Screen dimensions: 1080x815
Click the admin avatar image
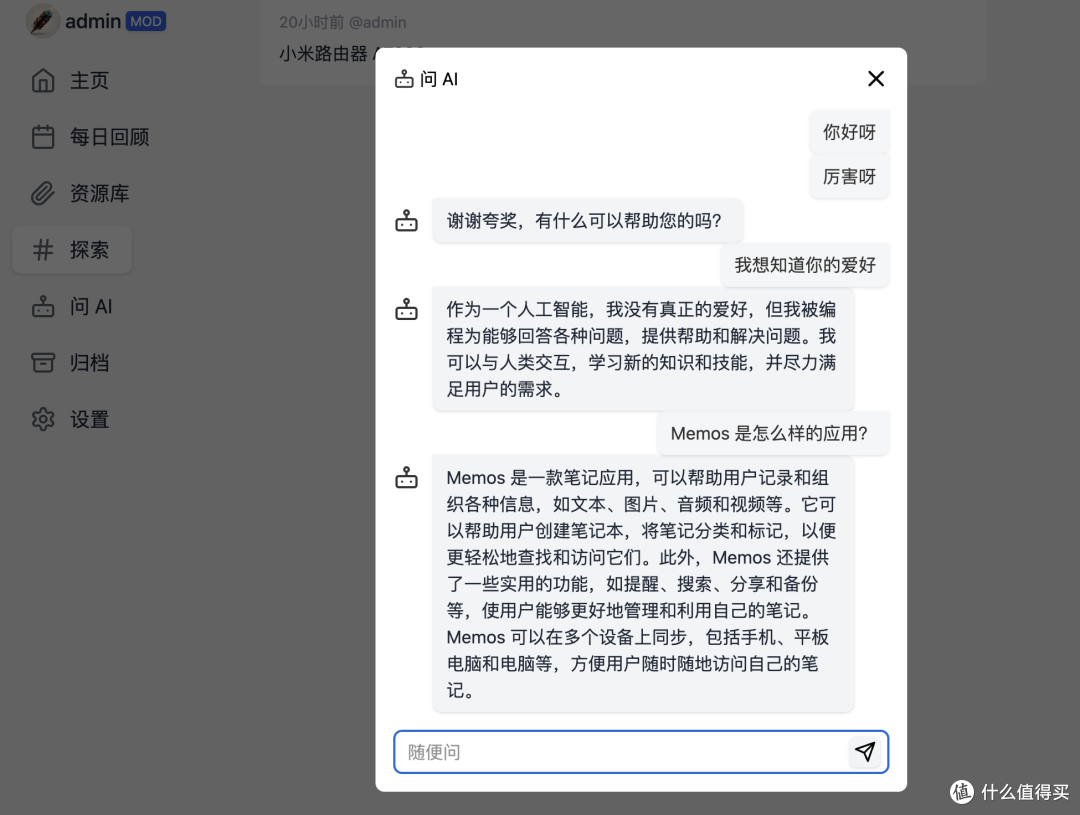click(43, 21)
